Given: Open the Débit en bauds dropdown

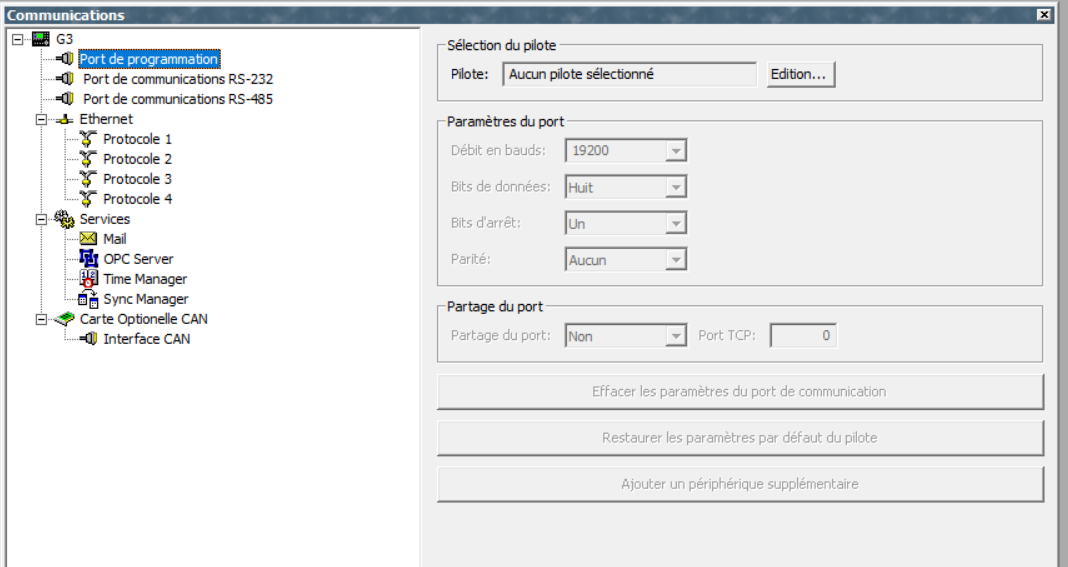Looking at the screenshot, I should pyautogui.click(x=676, y=152).
